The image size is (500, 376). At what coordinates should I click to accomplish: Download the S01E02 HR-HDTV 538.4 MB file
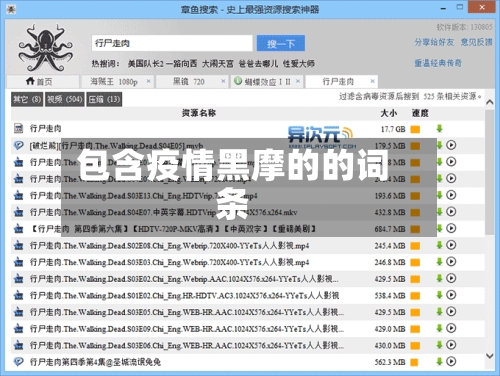point(440,295)
